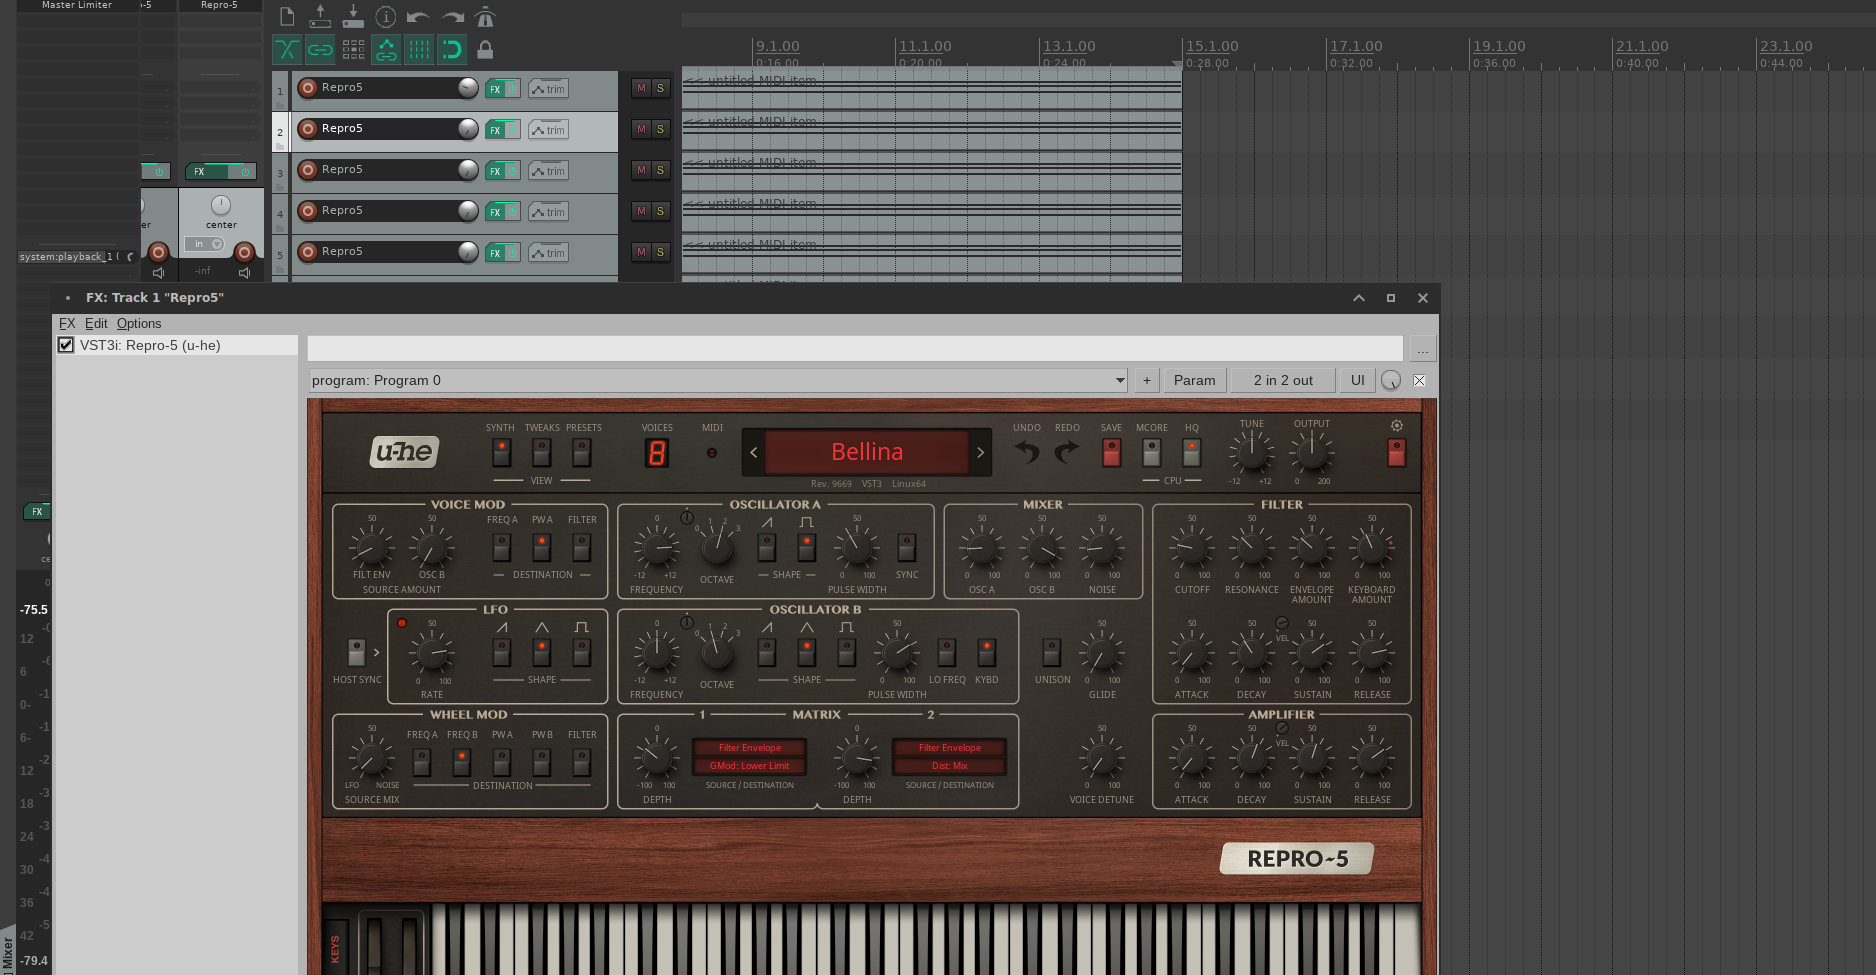1876x975 pixels.
Task: Toggle item grouping chain-link icon
Action: tap(320, 49)
